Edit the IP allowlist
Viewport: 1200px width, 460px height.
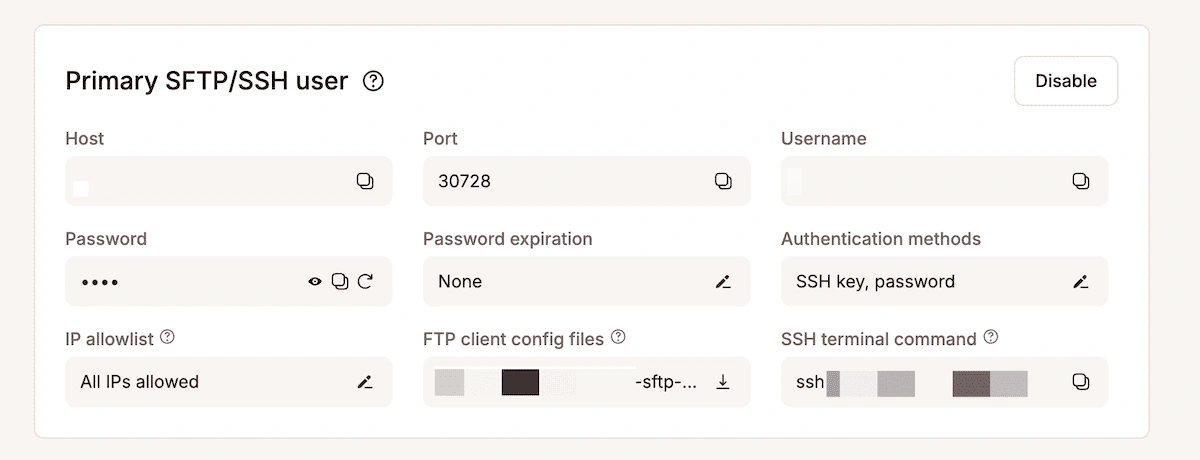[365, 382]
